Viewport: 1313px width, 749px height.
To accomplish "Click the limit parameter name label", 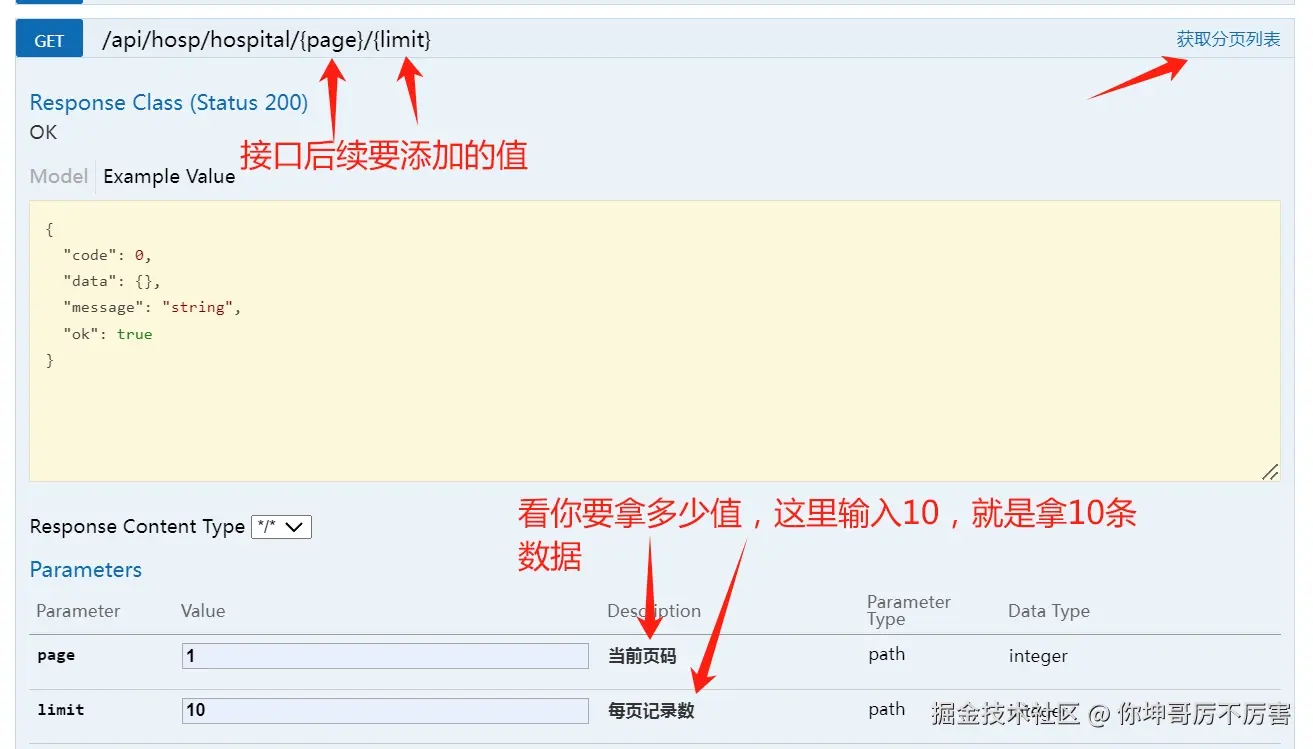I will [x=59, y=710].
